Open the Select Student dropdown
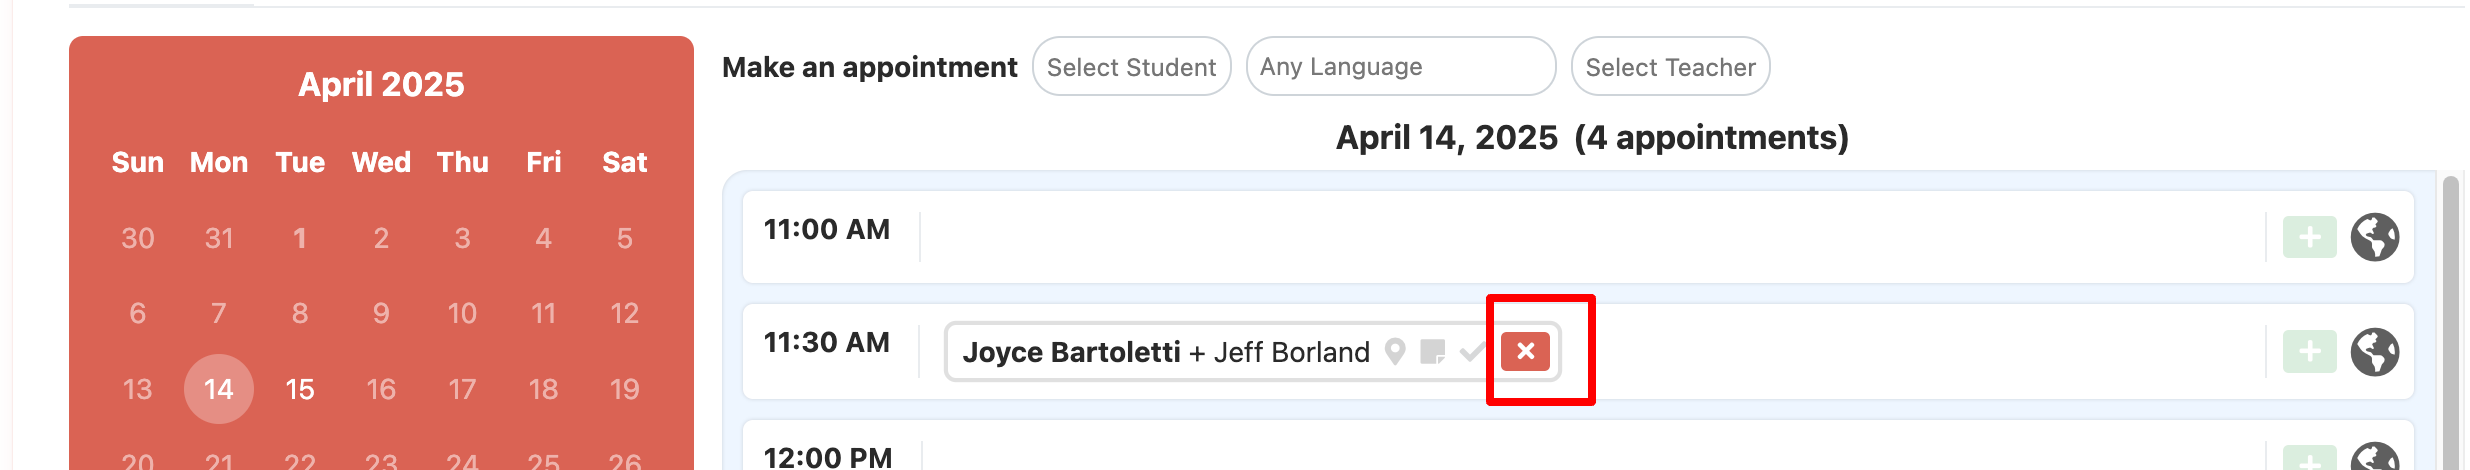Viewport: 2470px width, 470px height. pos(1131,67)
